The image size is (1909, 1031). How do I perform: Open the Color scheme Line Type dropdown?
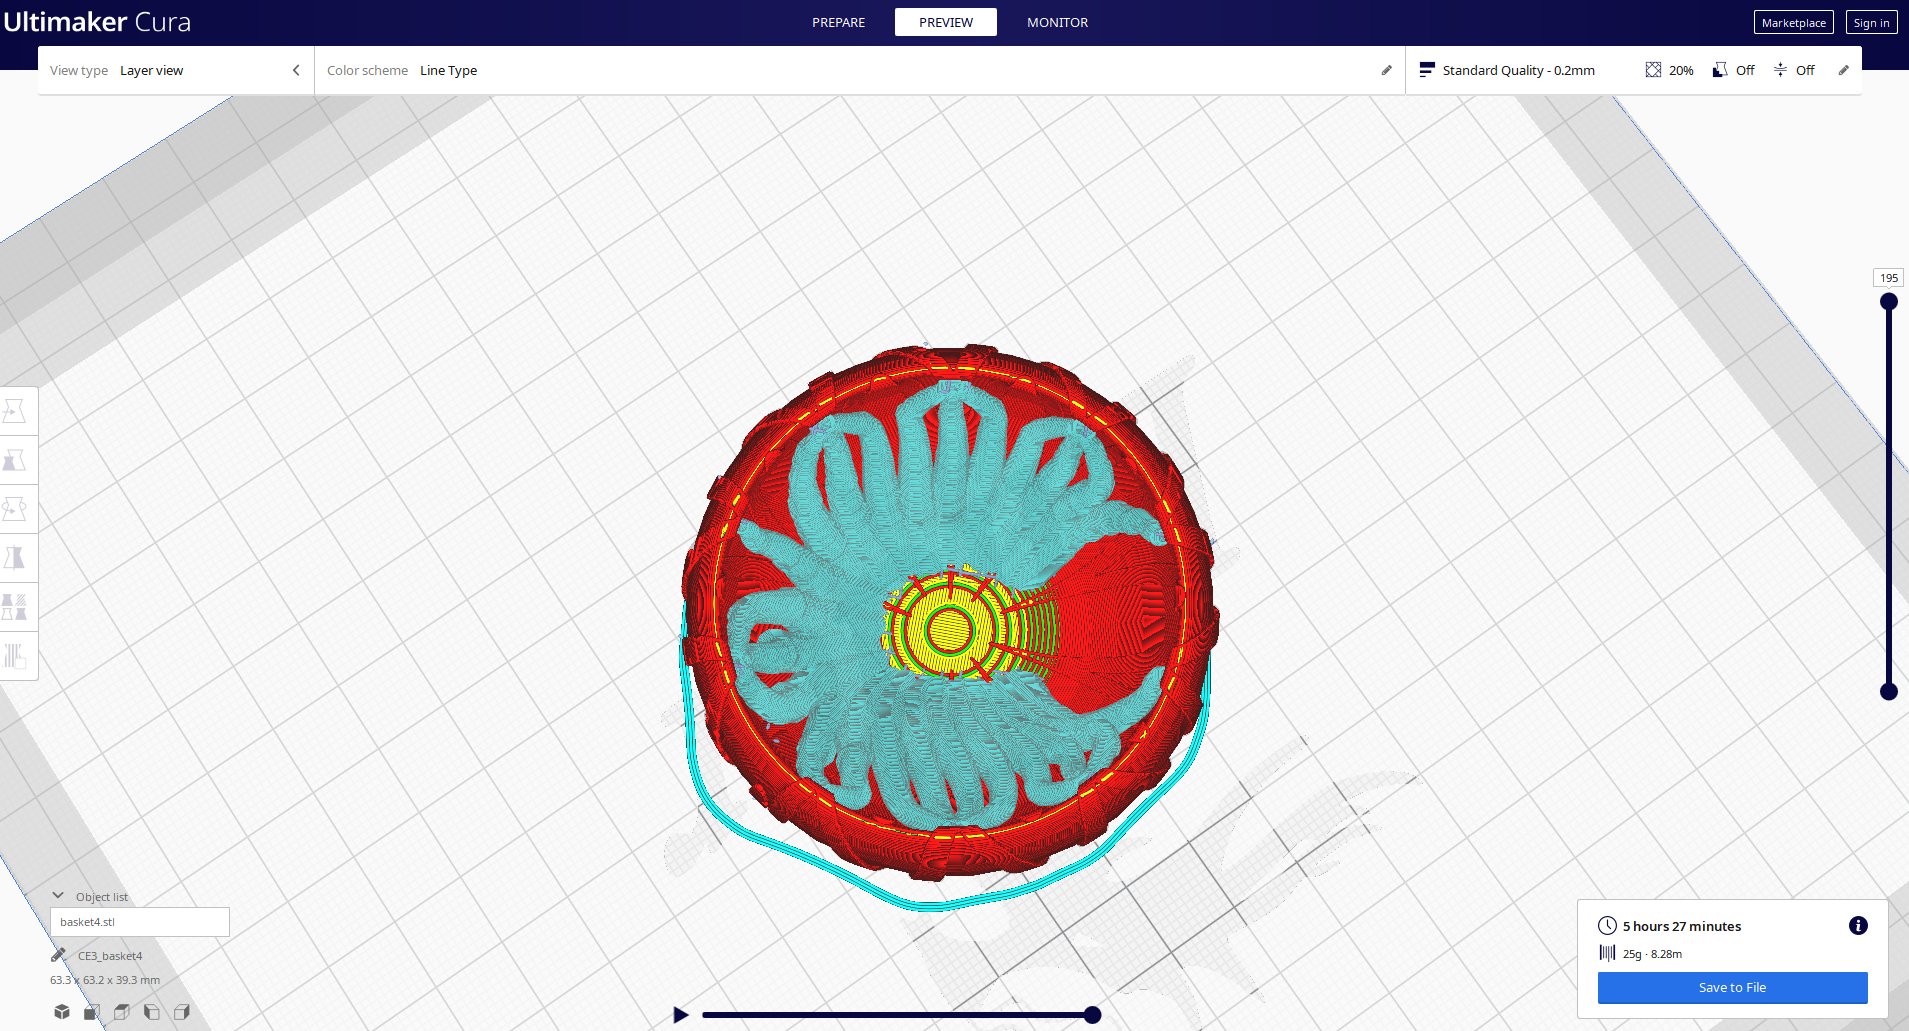[x=859, y=70]
